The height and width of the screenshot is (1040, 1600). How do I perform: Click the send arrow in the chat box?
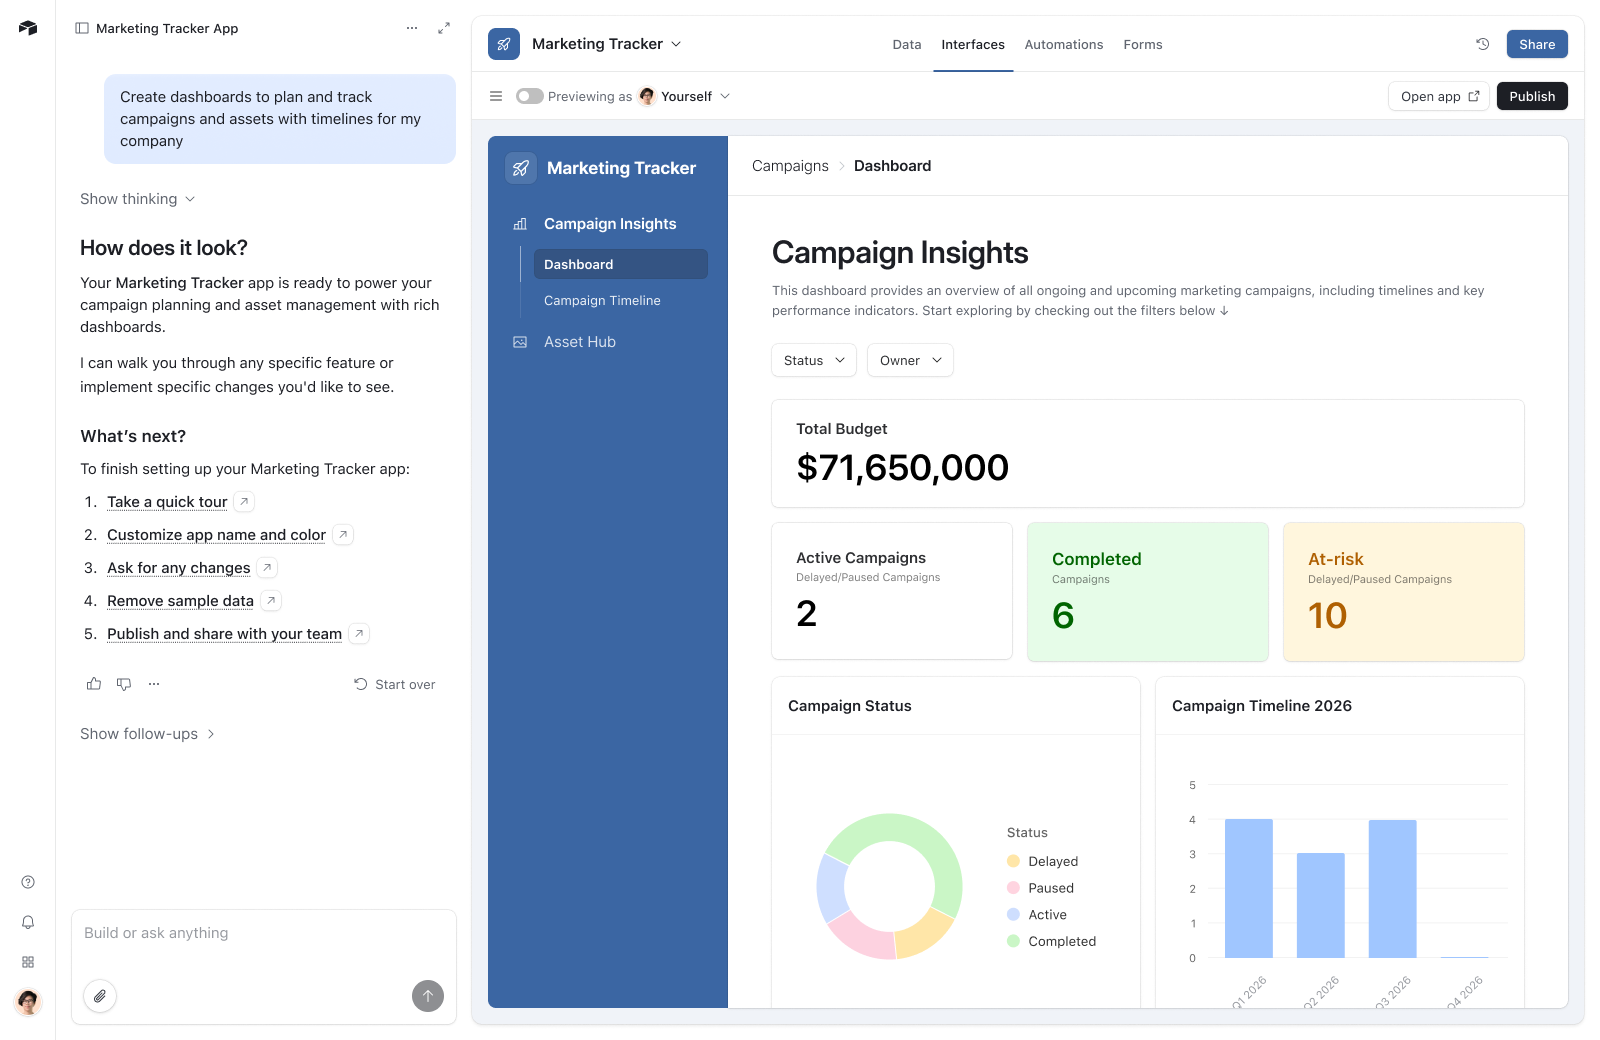[427, 996]
